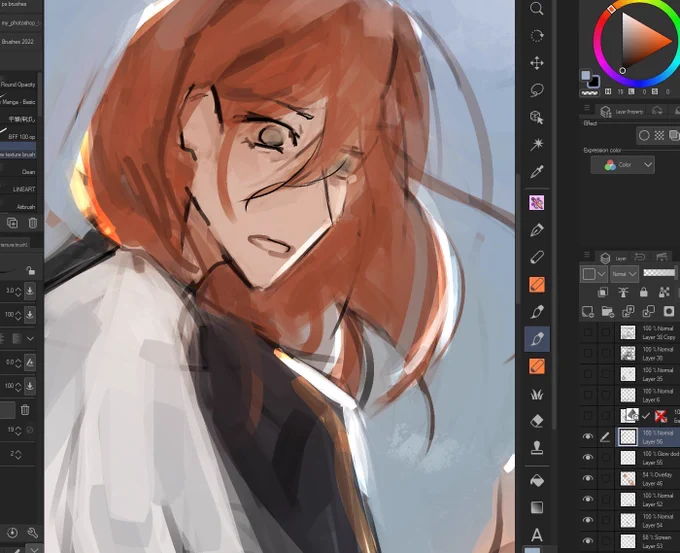Click the black sub color swatch

point(594,82)
